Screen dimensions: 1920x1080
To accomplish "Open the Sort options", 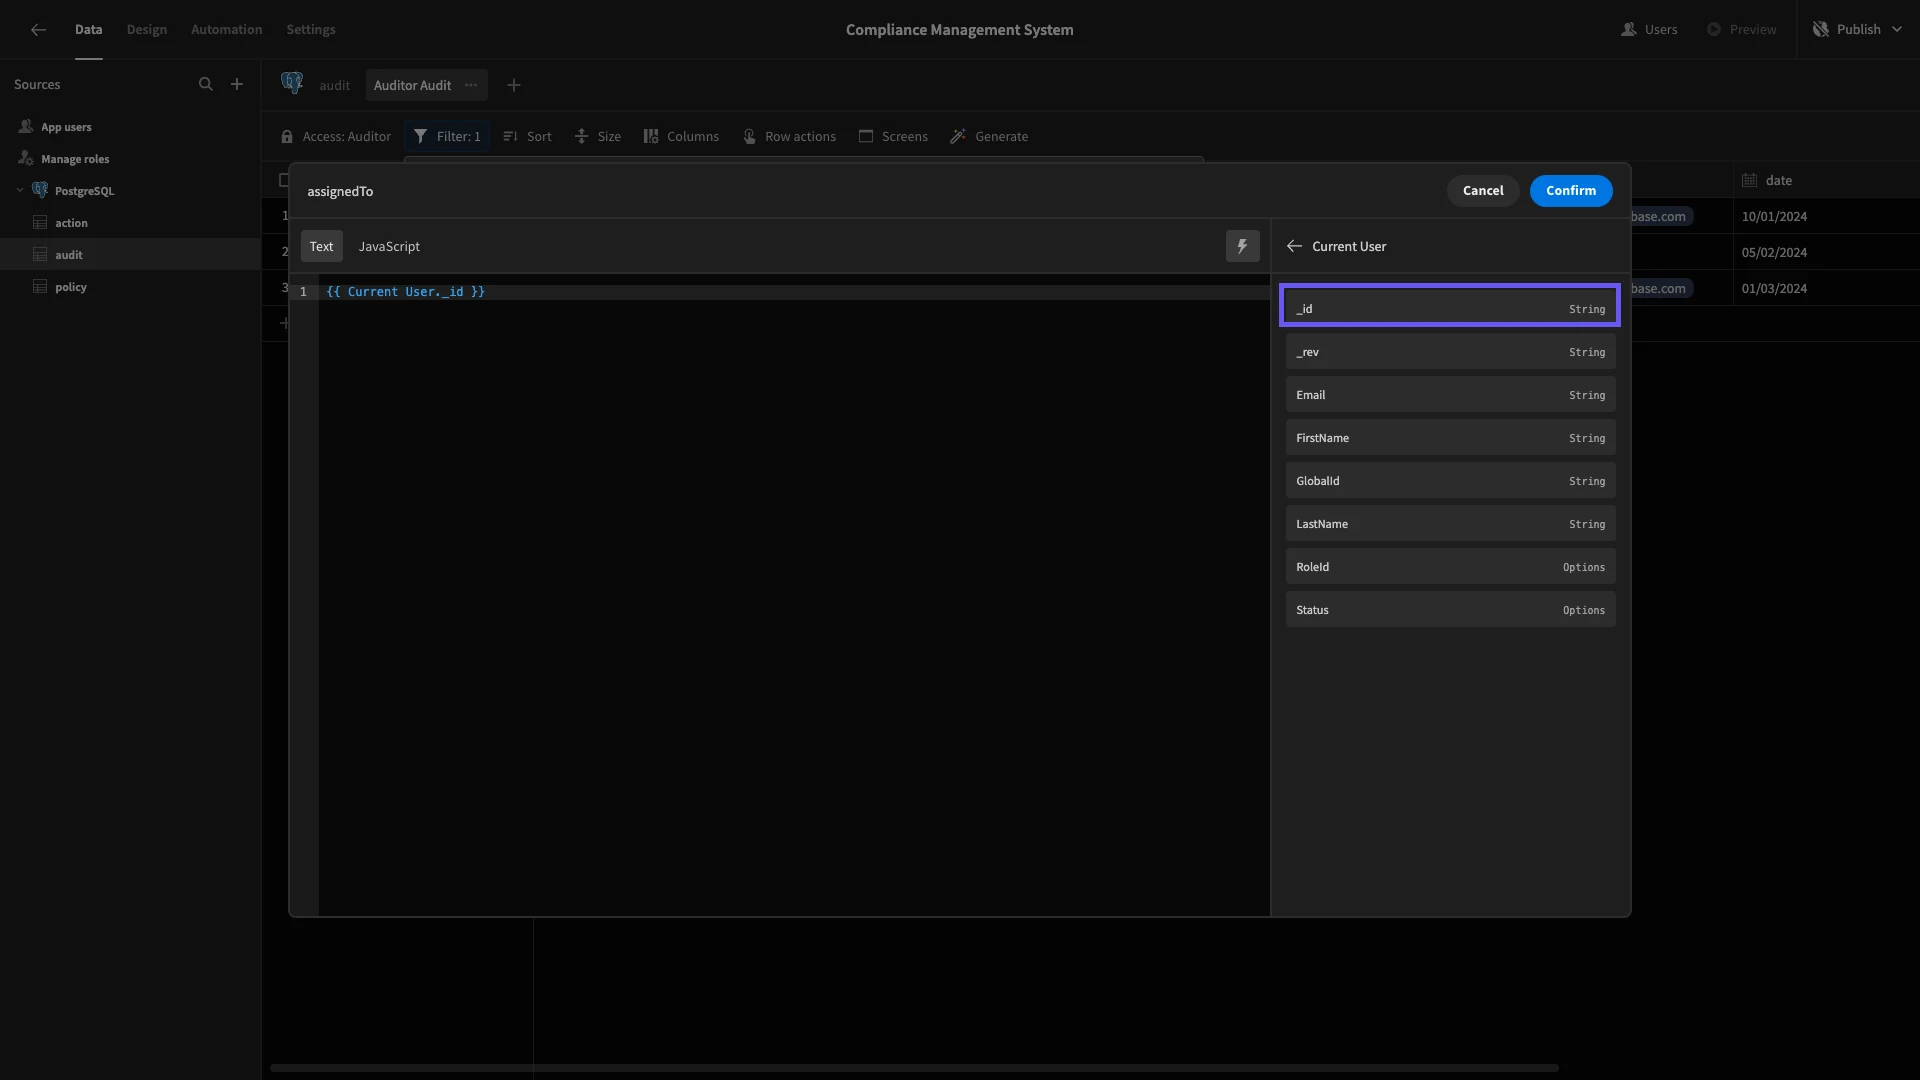I will tap(527, 137).
